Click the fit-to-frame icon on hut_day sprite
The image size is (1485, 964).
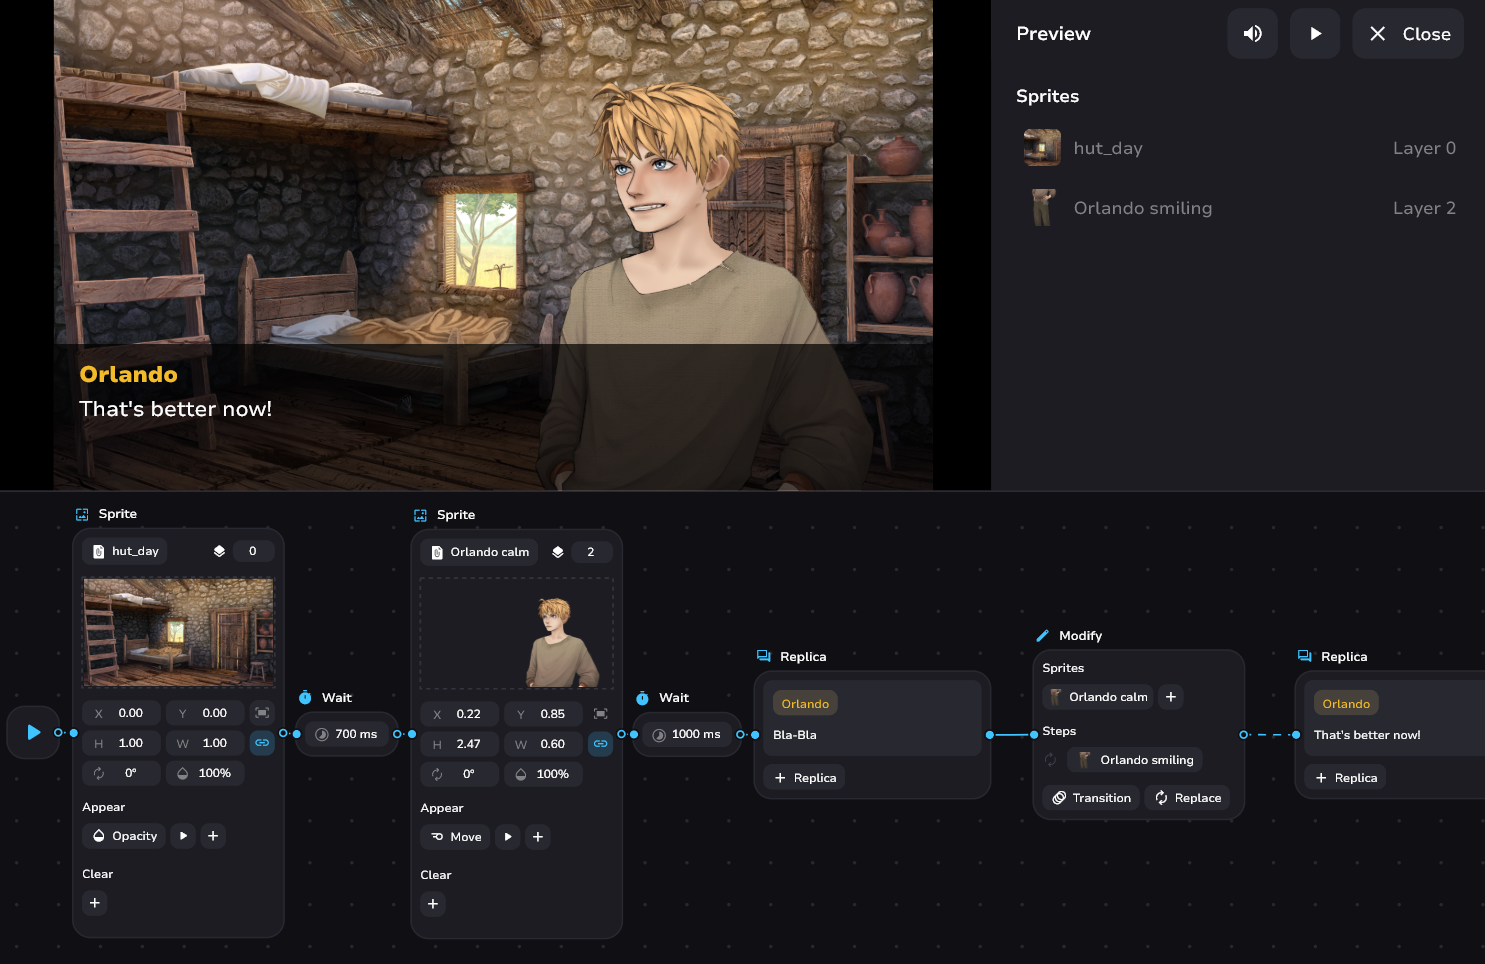click(x=262, y=713)
